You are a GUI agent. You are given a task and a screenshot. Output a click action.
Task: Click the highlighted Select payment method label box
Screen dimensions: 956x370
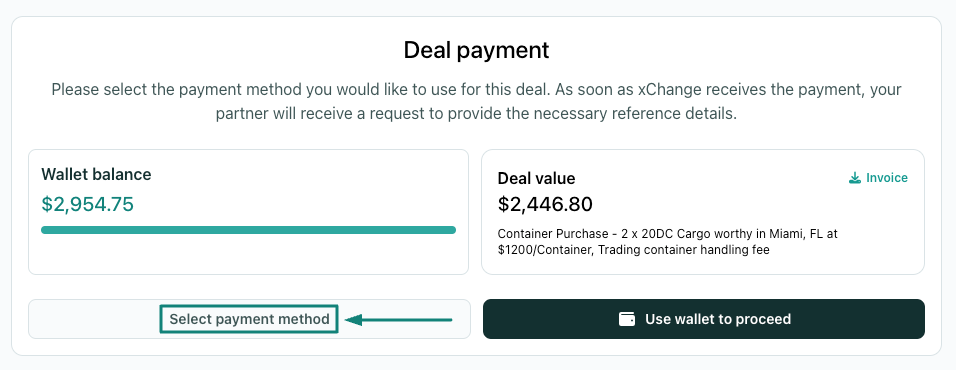pos(249,319)
